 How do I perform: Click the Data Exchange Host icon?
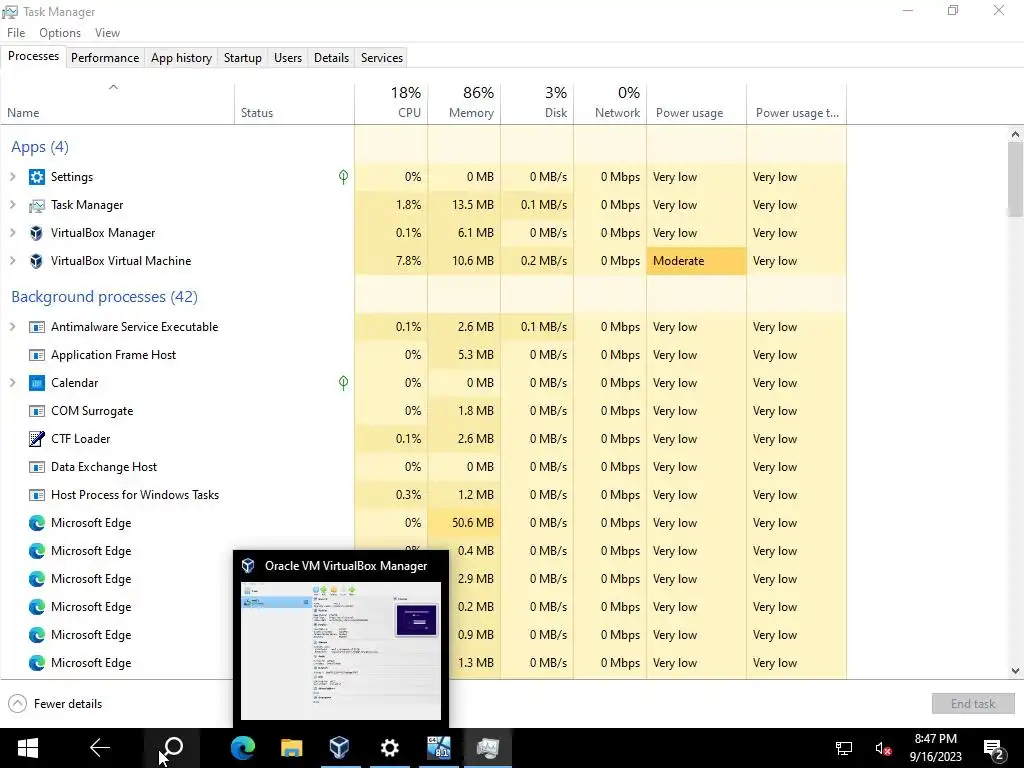coord(37,467)
